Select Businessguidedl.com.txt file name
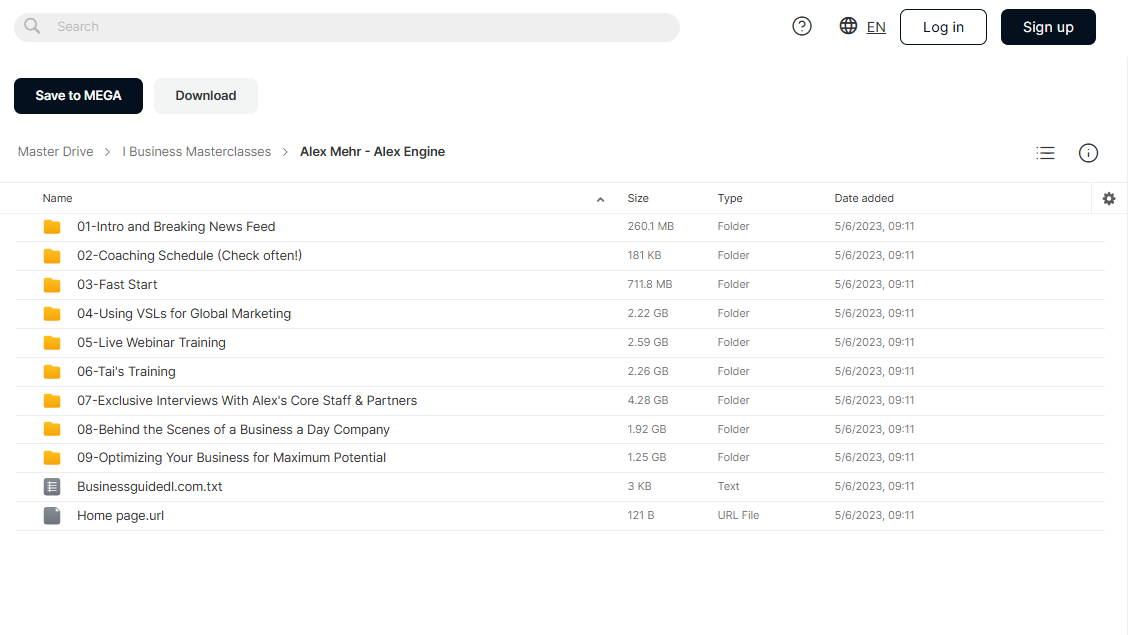The height and width of the screenshot is (635, 1128). [x=150, y=487]
